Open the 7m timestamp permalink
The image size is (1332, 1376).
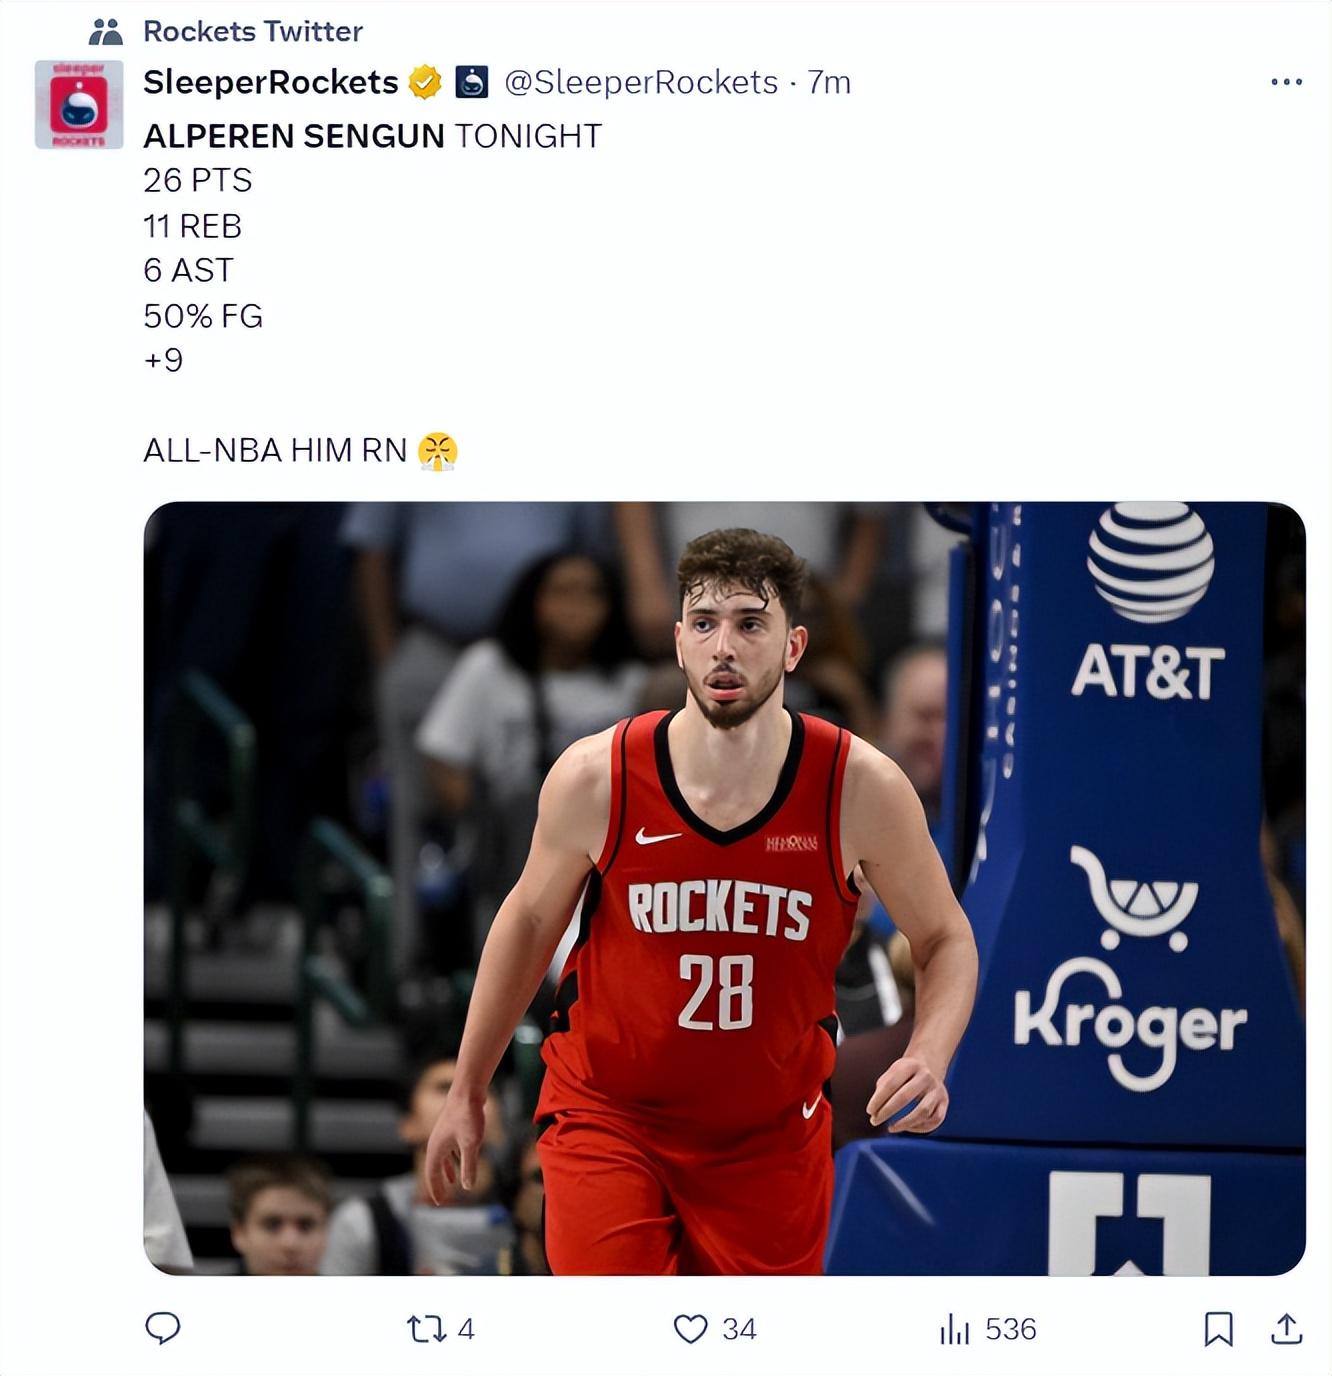tap(829, 82)
